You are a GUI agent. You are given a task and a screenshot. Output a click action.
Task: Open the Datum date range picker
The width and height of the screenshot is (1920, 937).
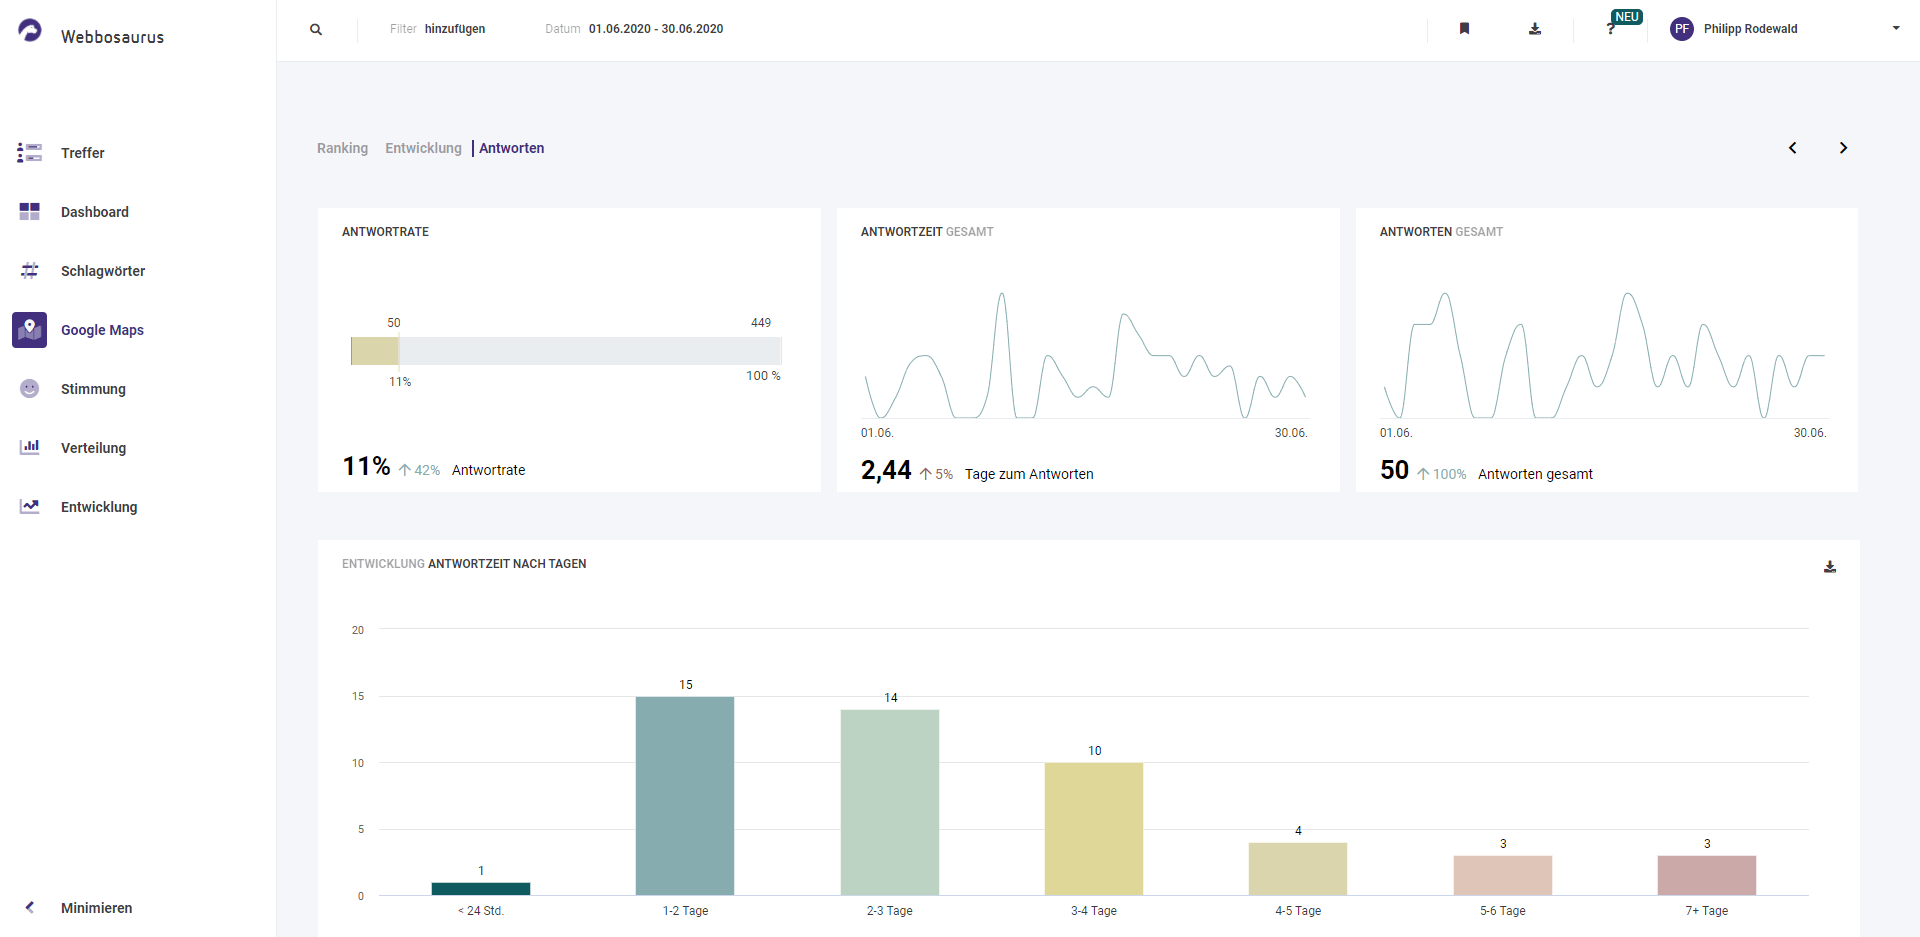click(634, 29)
